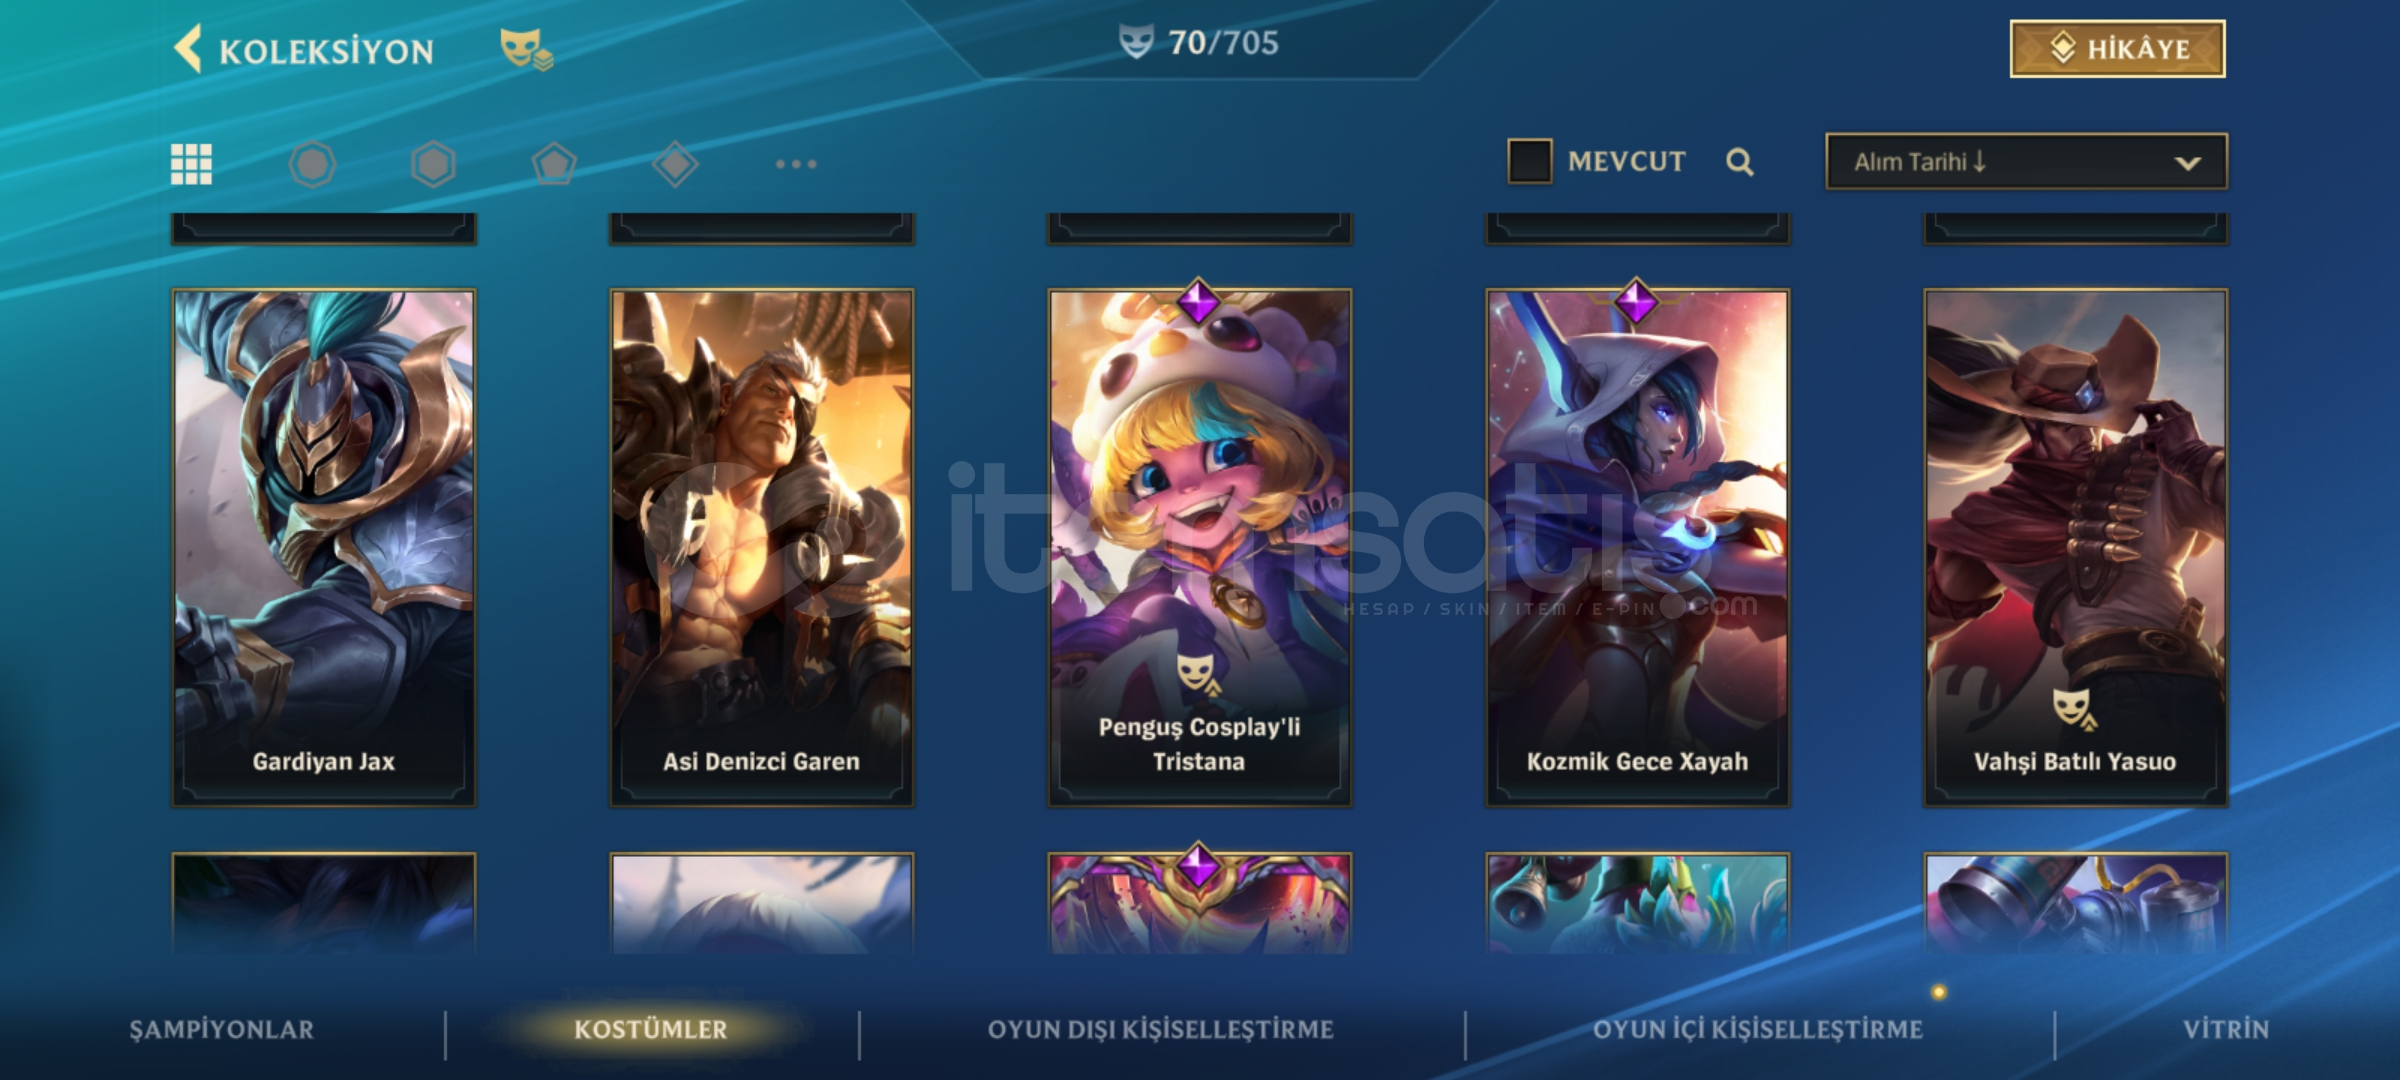The width and height of the screenshot is (2400, 1080).
Task: Switch to Oyun İçi Kişiselleştirme tab
Action: pos(1758,1030)
